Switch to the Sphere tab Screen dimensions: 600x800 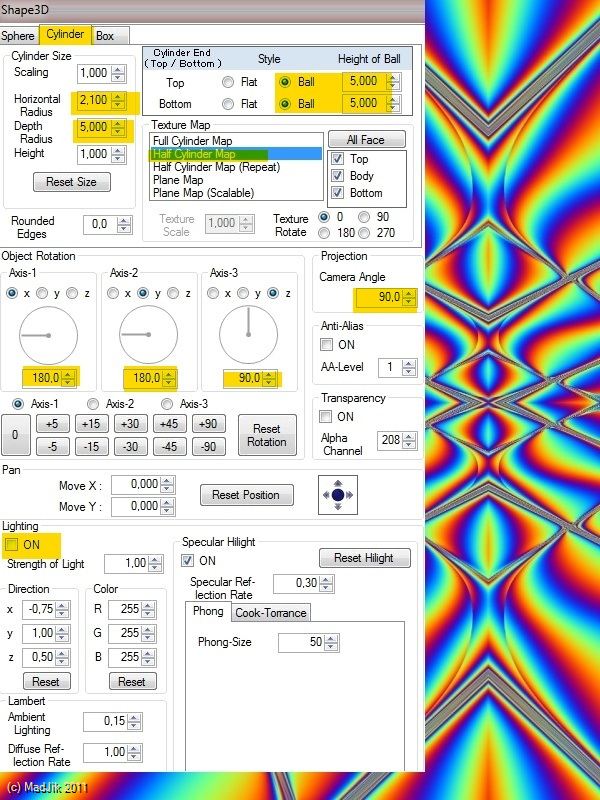coord(18,36)
